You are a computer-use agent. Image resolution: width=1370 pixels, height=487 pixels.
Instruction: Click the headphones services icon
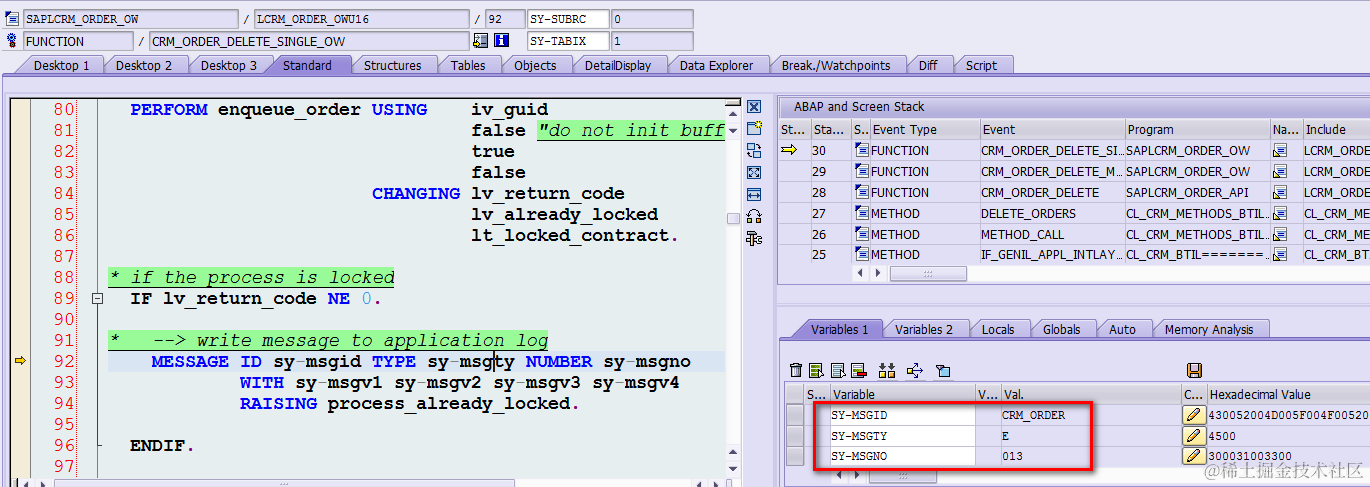pyautogui.click(x=754, y=216)
